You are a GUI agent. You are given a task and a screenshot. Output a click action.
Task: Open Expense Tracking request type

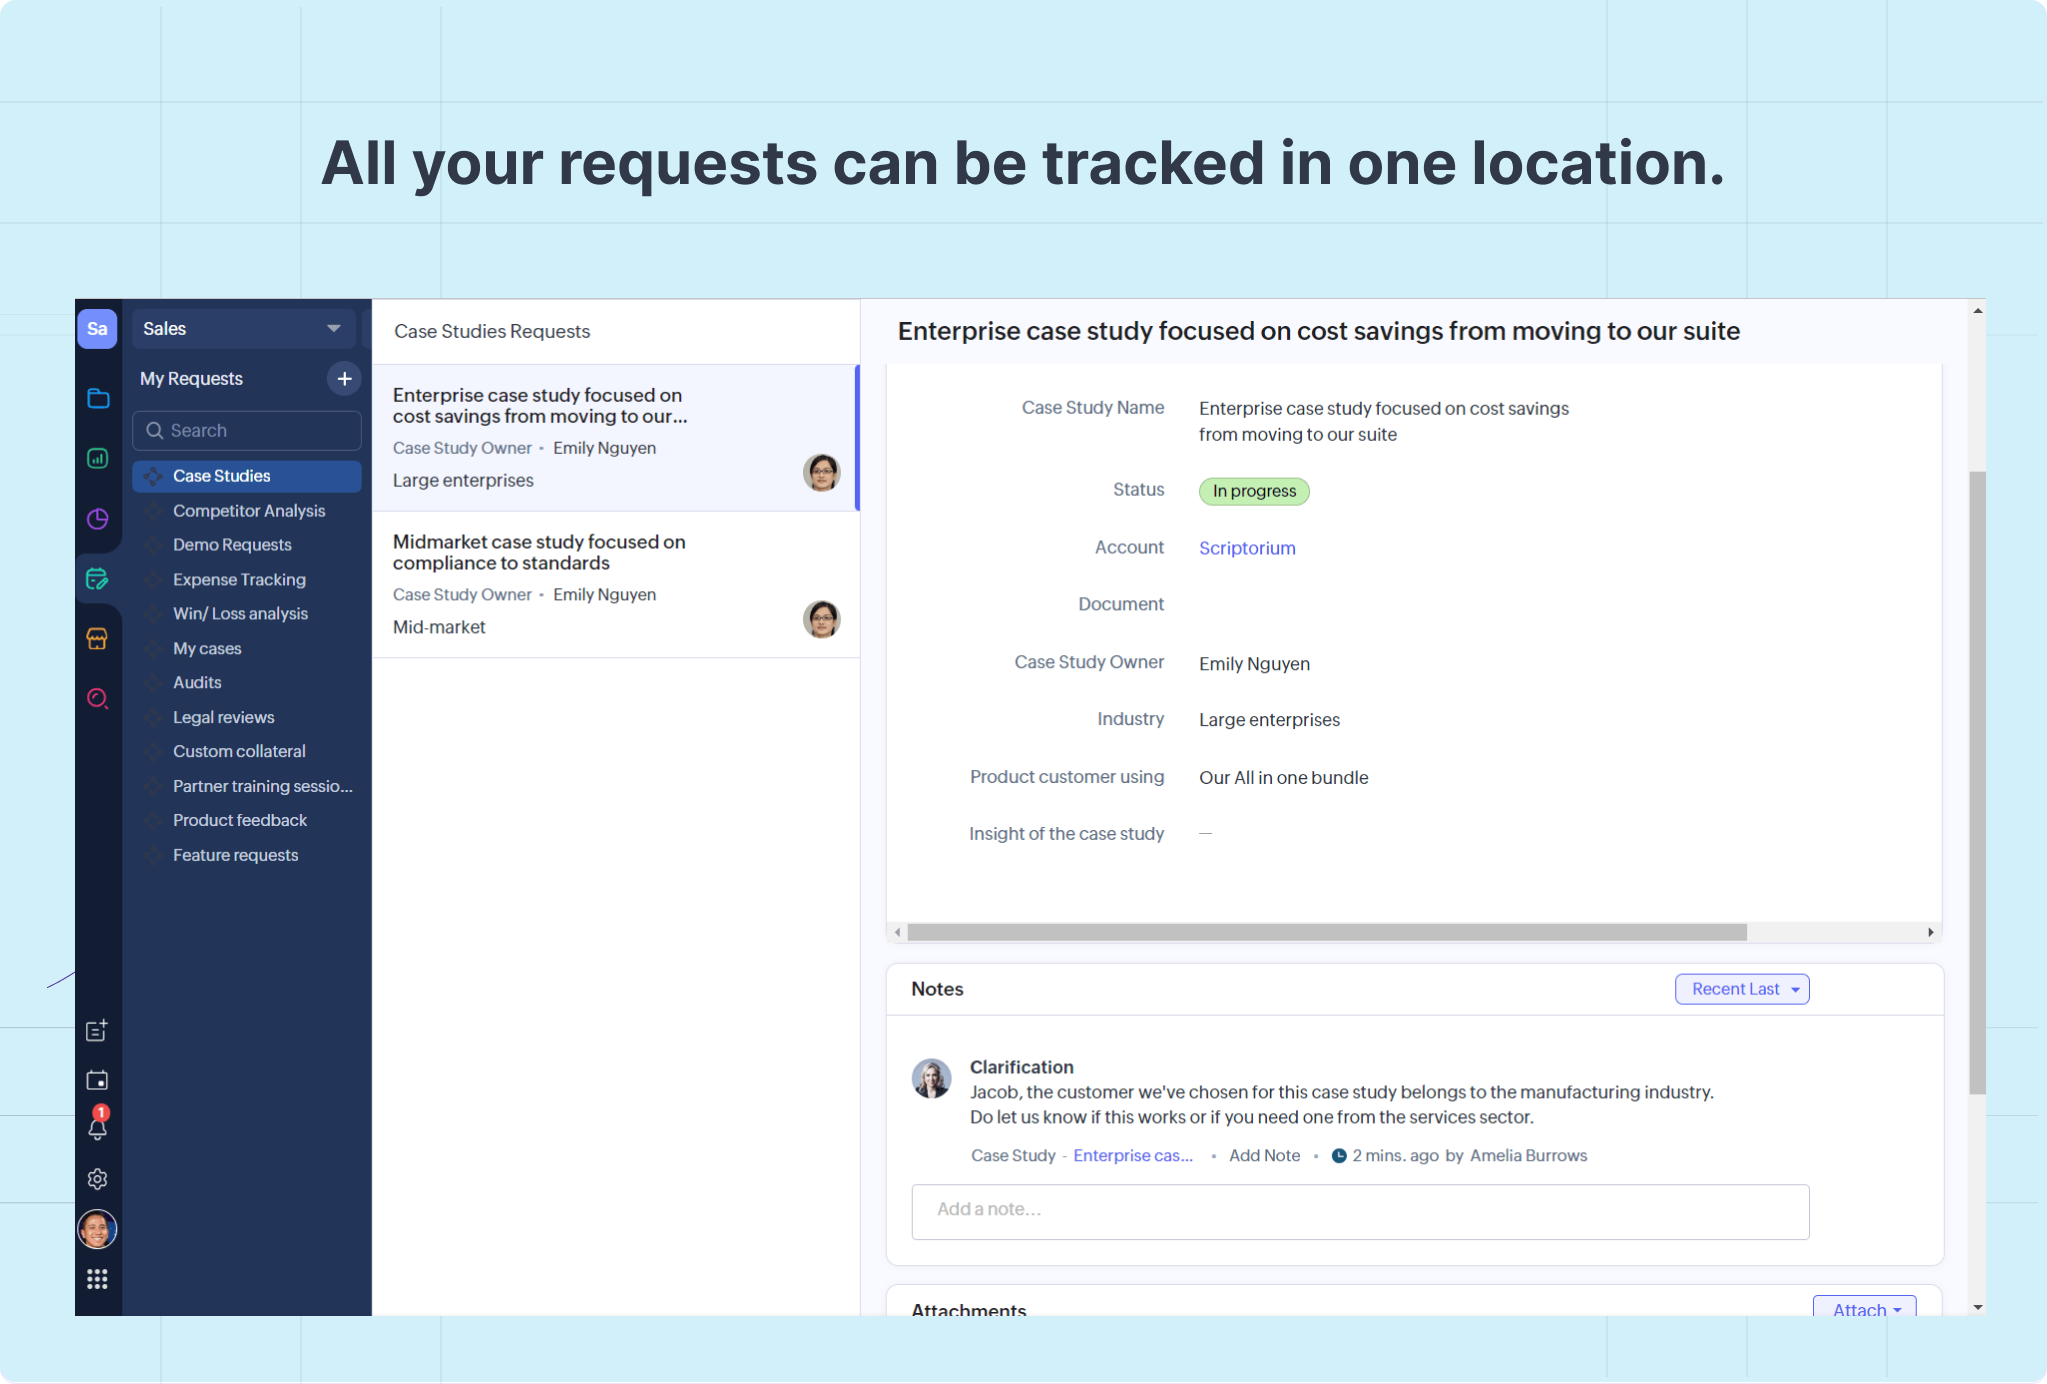239,580
